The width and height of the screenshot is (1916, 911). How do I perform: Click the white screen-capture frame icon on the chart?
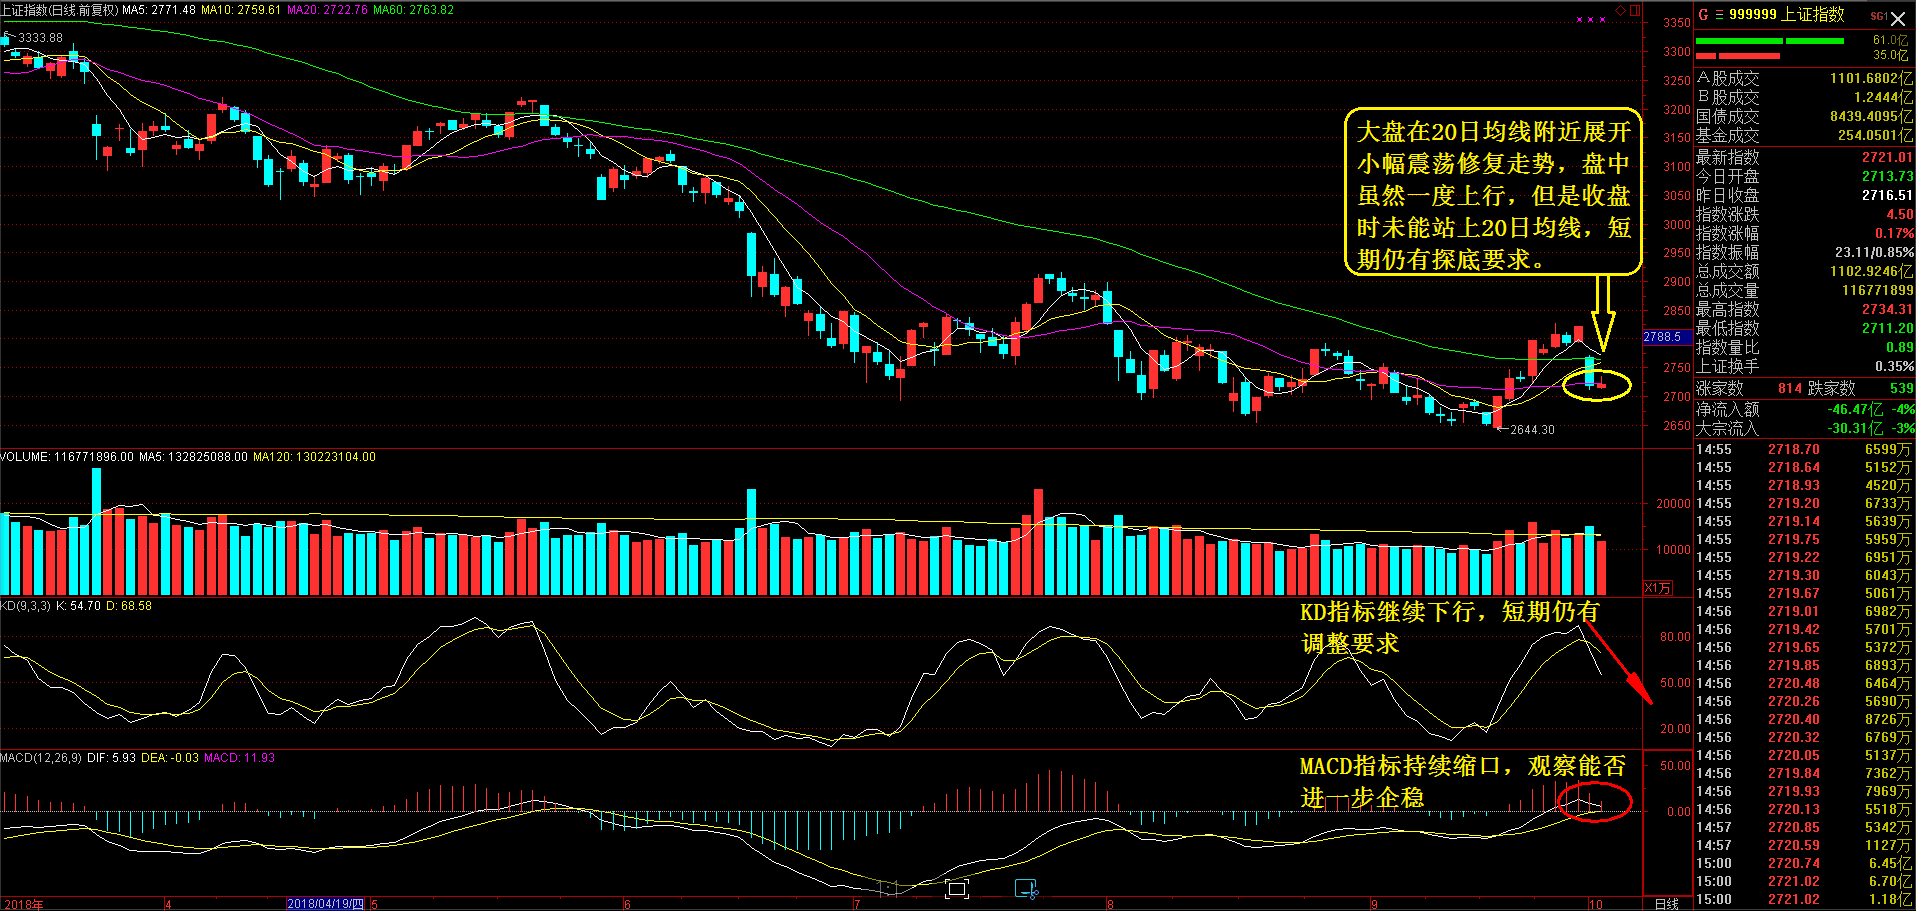pyautogui.click(x=956, y=888)
